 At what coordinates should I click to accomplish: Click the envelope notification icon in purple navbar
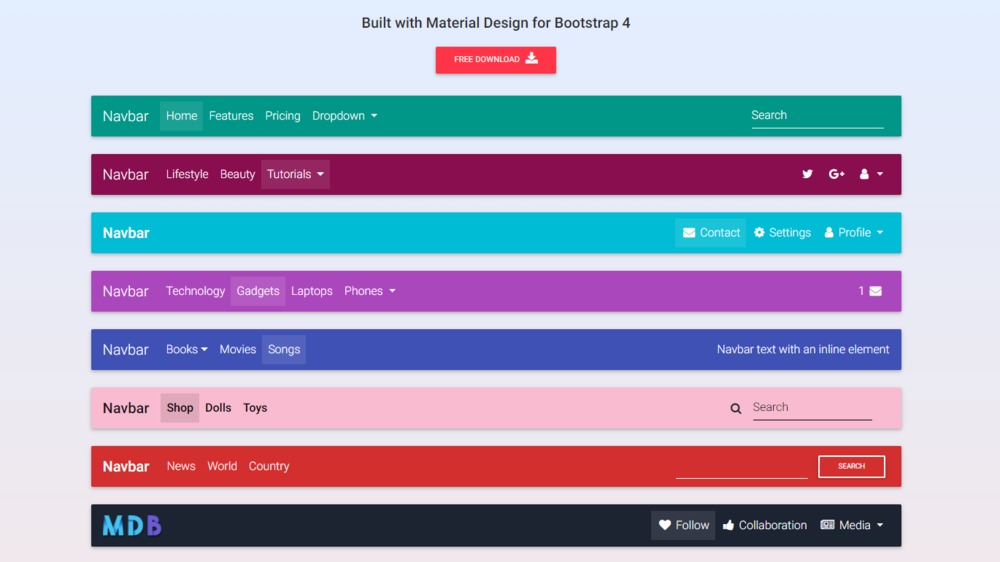(x=875, y=291)
